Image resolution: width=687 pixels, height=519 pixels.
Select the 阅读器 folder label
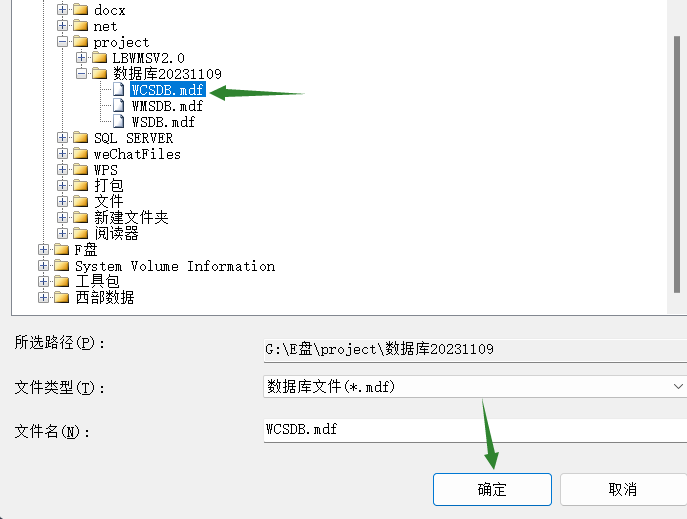[x=116, y=233]
